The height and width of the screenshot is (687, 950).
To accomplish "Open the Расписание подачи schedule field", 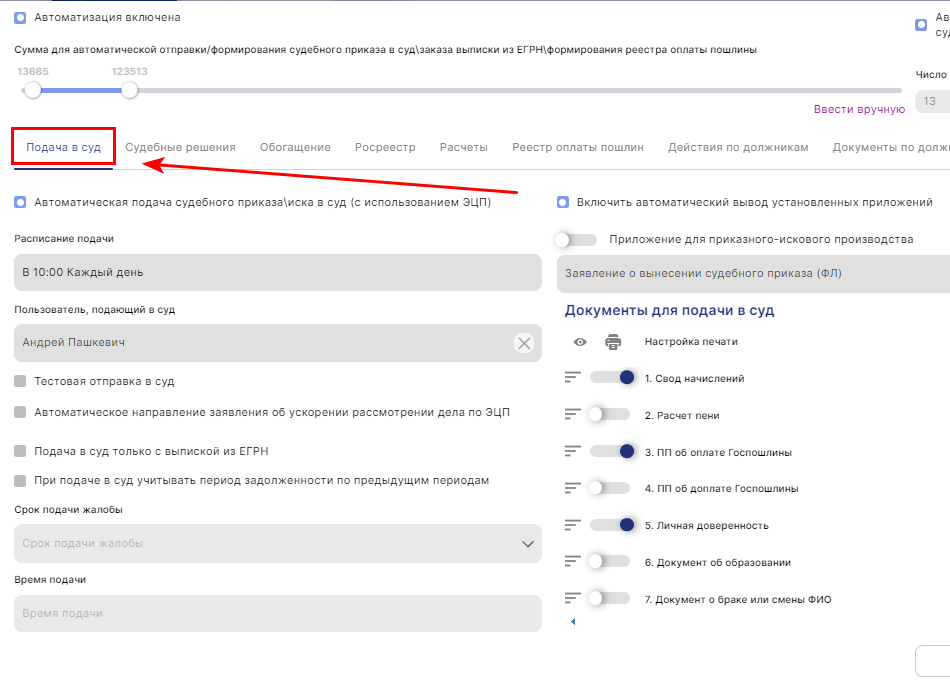I will 278,272.
